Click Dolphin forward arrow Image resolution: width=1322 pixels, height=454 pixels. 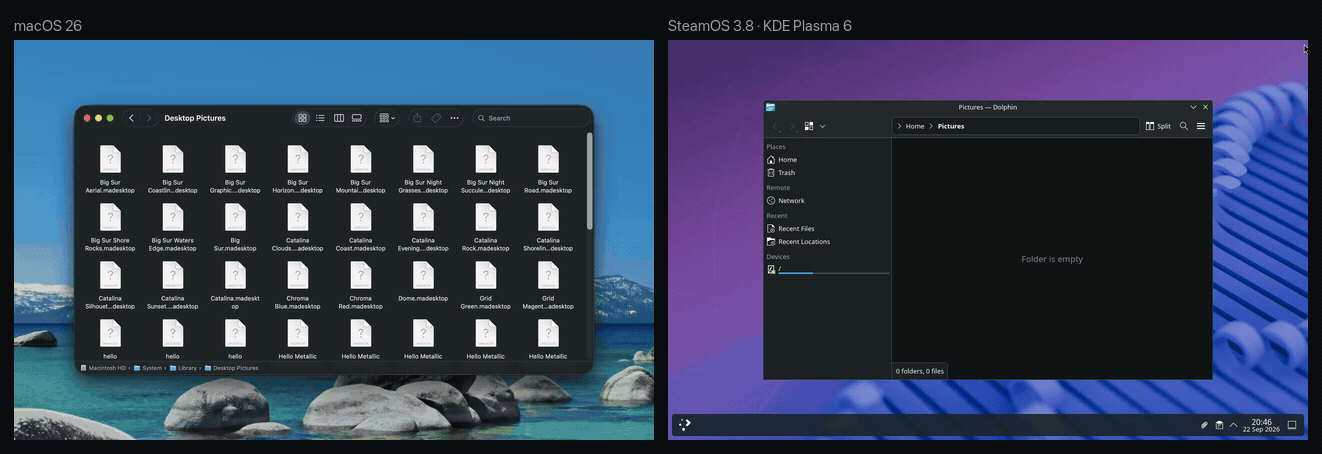pos(791,127)
